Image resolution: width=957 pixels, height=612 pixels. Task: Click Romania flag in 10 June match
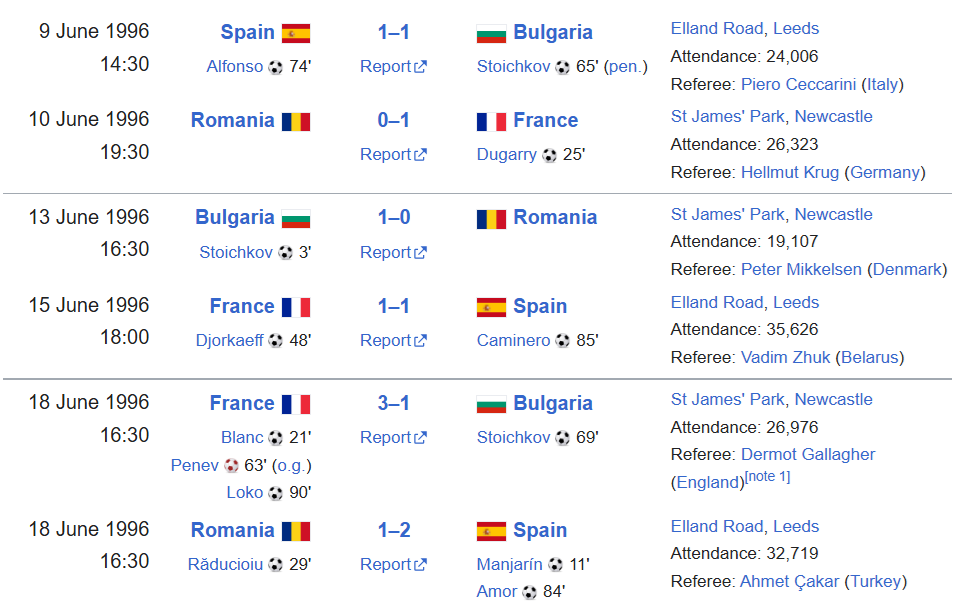[x=296, y=121]
